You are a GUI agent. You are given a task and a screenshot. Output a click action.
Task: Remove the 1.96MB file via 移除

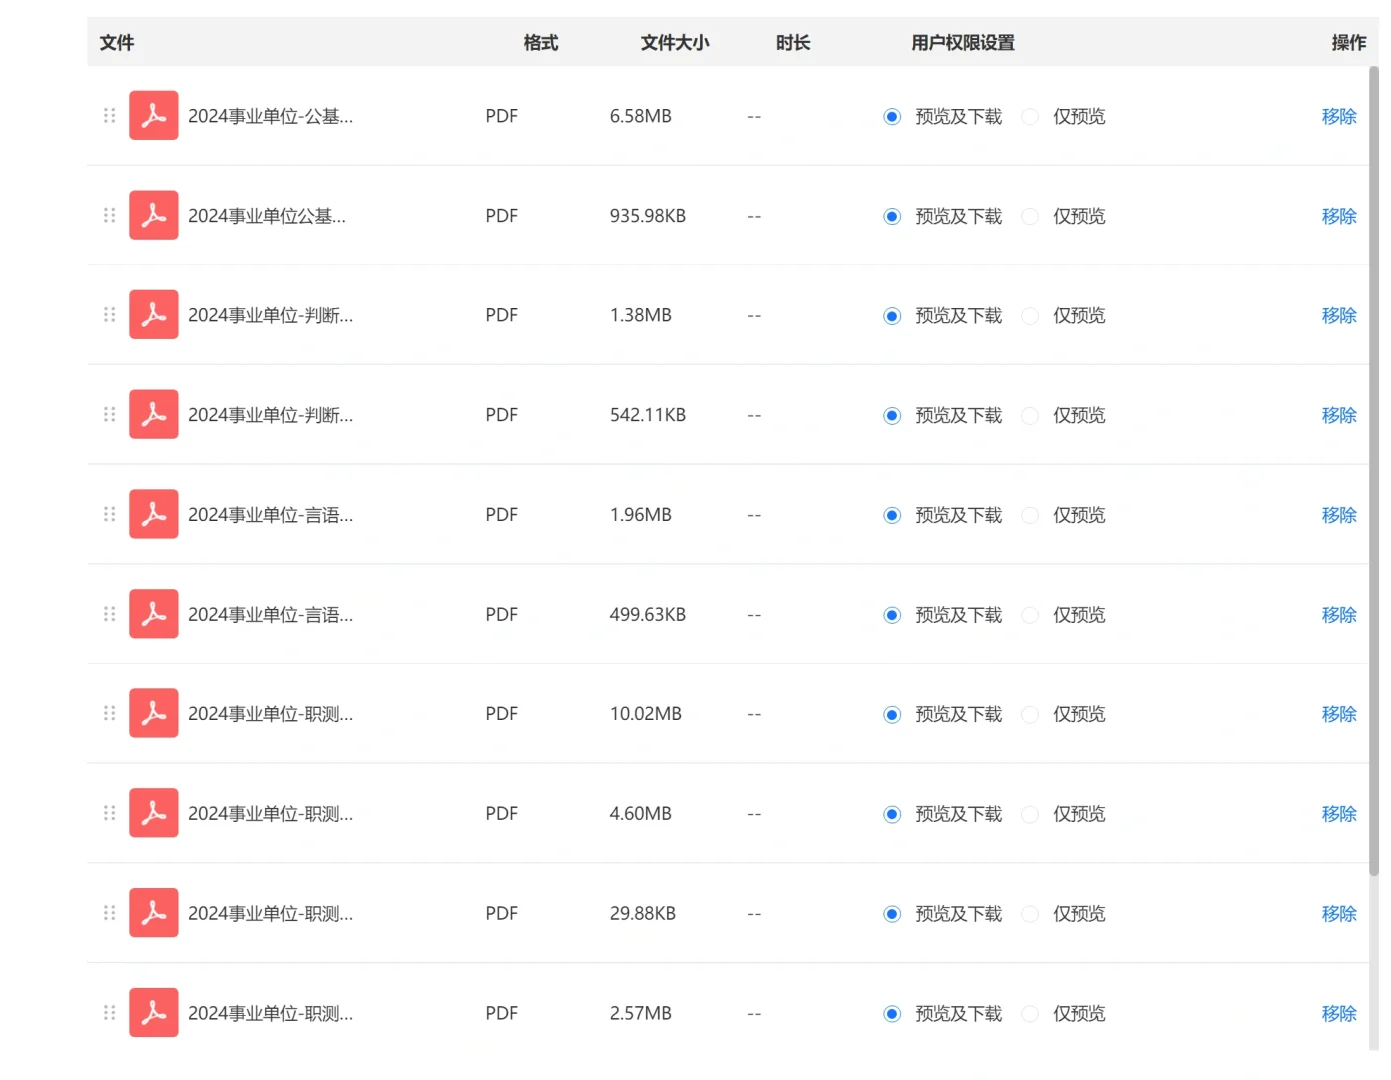point(1339,516)
